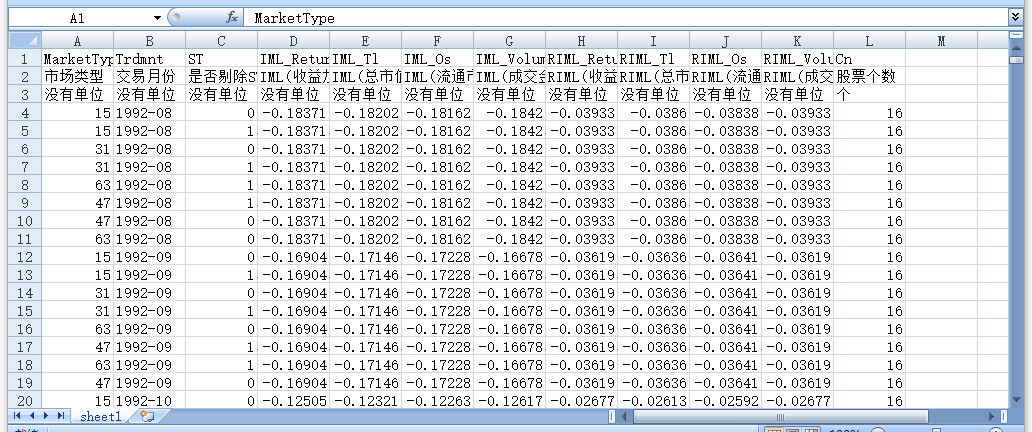This screenshot has width=1032, height=432.
Task: Click cell A8 with value 63
Action: [78, 184]
